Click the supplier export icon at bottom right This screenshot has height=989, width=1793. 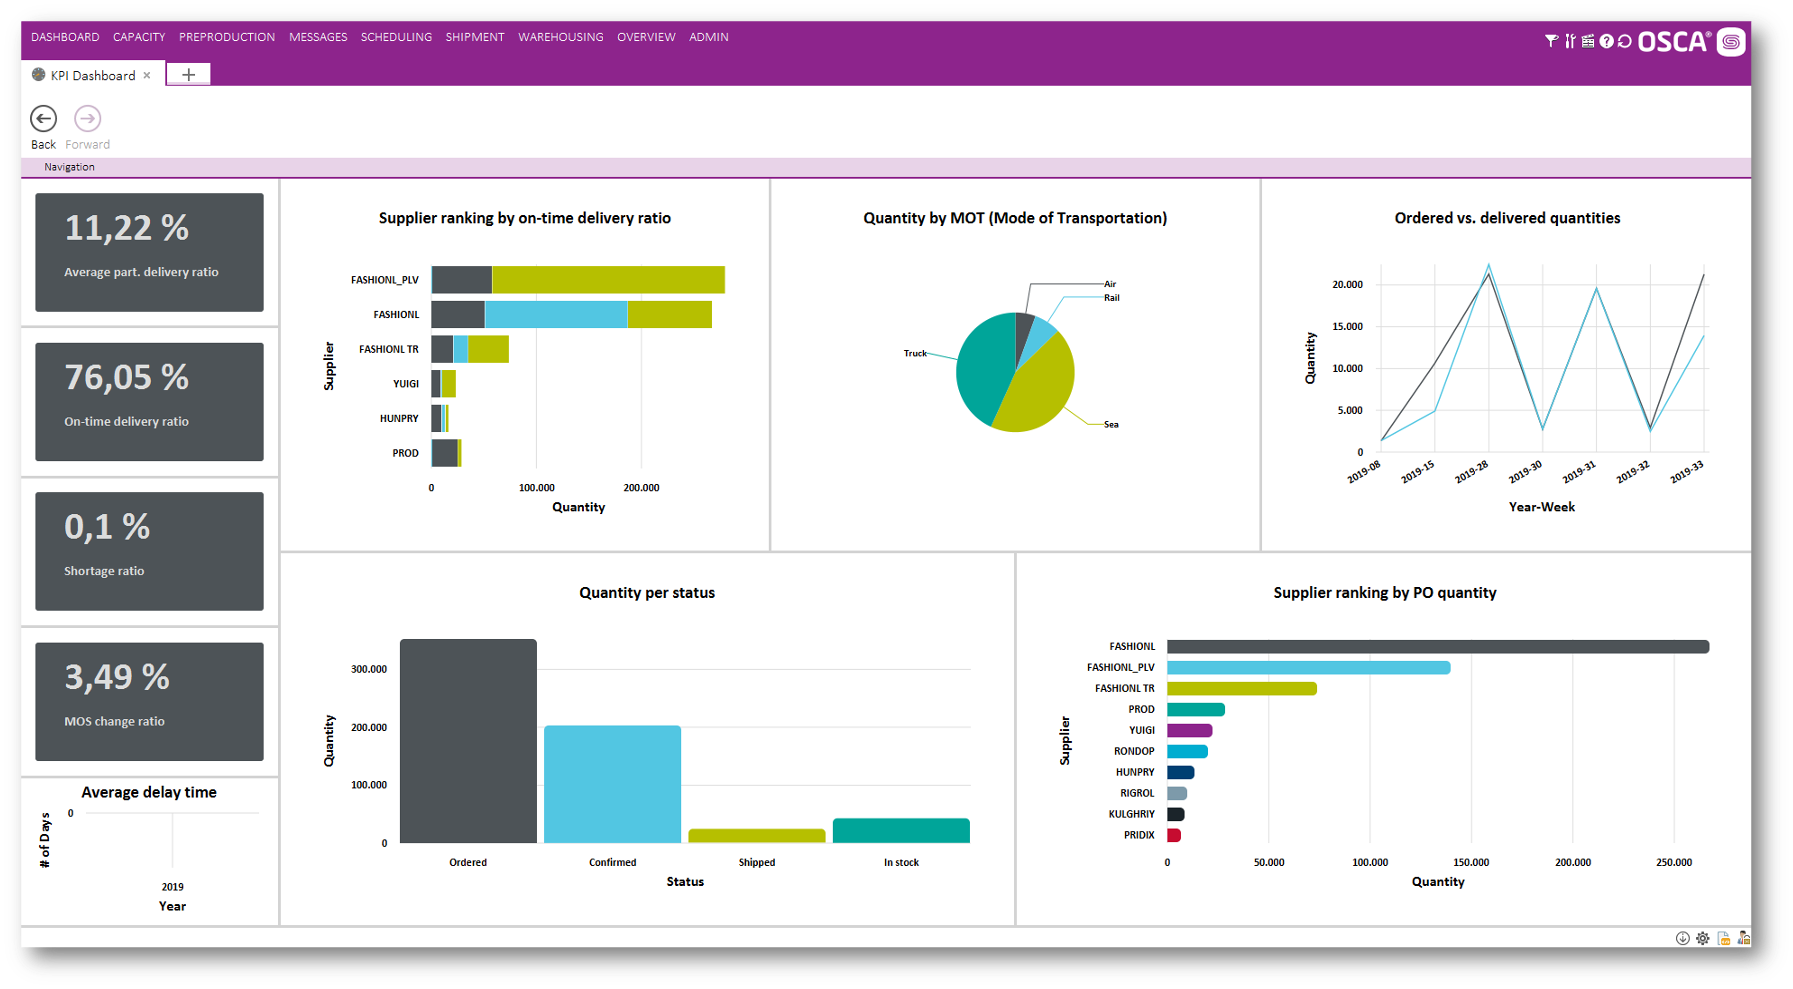coord(1743,938)
